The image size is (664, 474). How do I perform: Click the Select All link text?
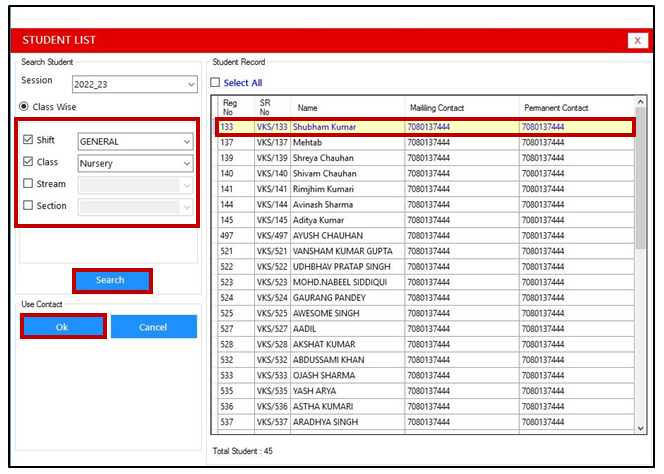pyautogui.click(x=243, y=83)
